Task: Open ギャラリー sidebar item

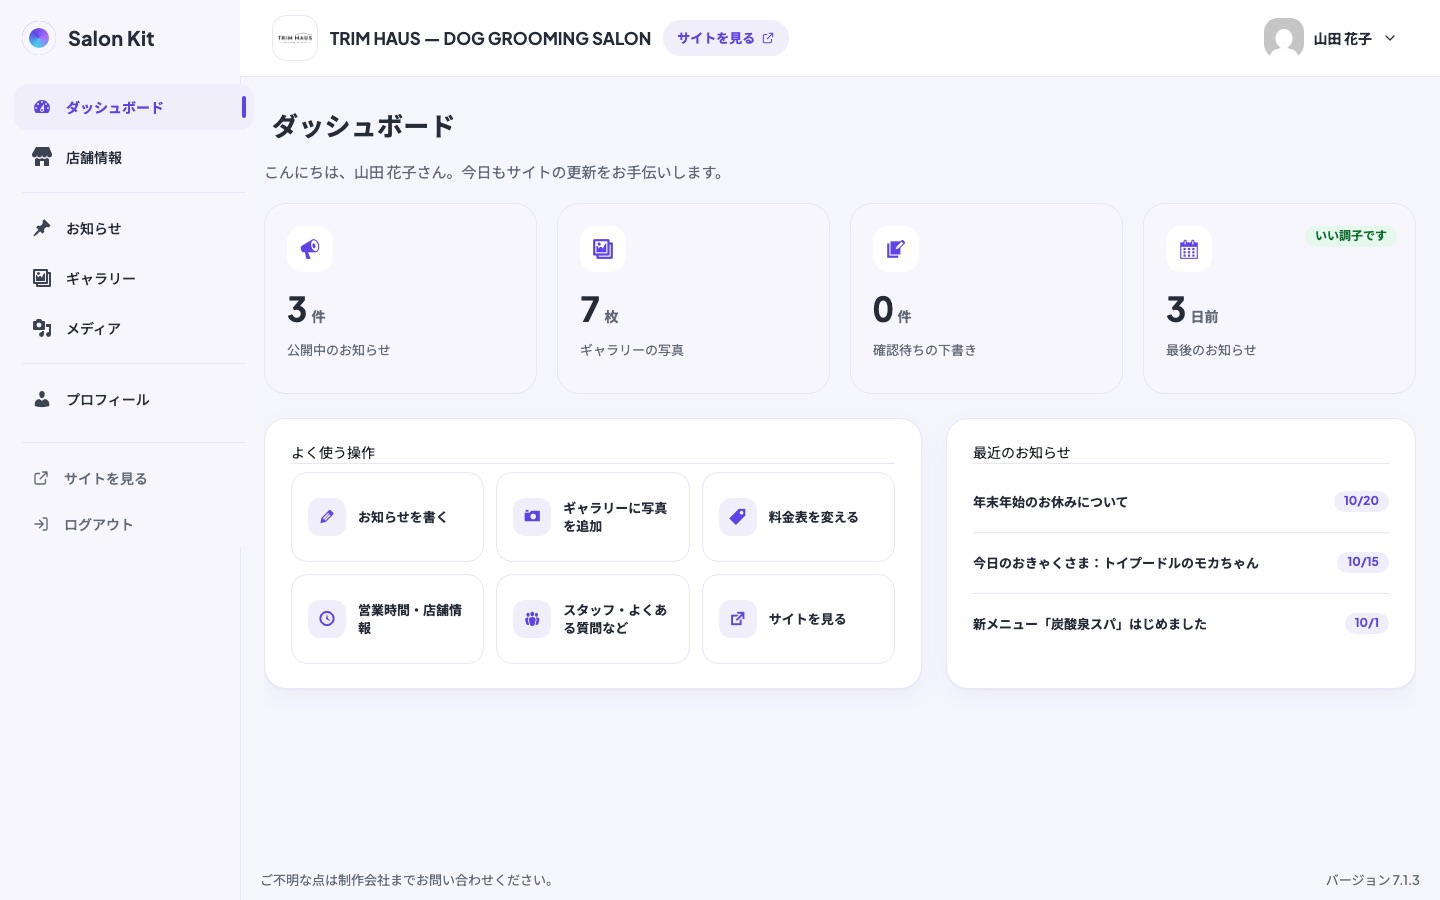Action: (133, 278)
